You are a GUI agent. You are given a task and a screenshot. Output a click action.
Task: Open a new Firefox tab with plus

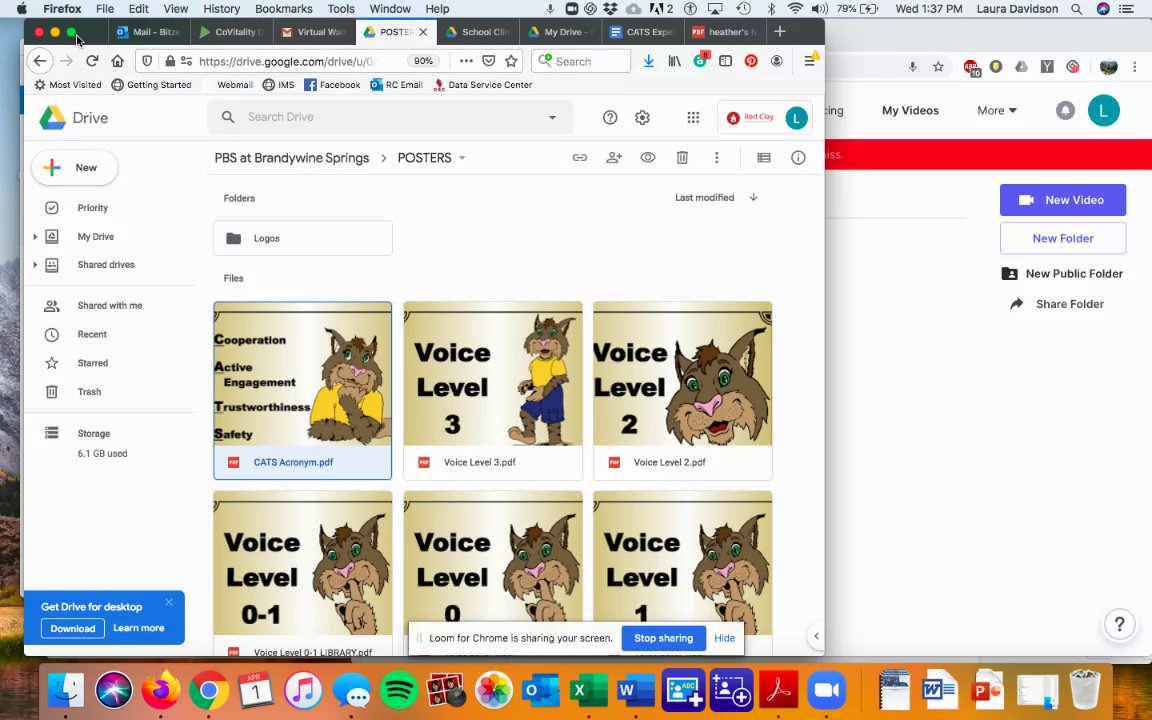(780, 32)
